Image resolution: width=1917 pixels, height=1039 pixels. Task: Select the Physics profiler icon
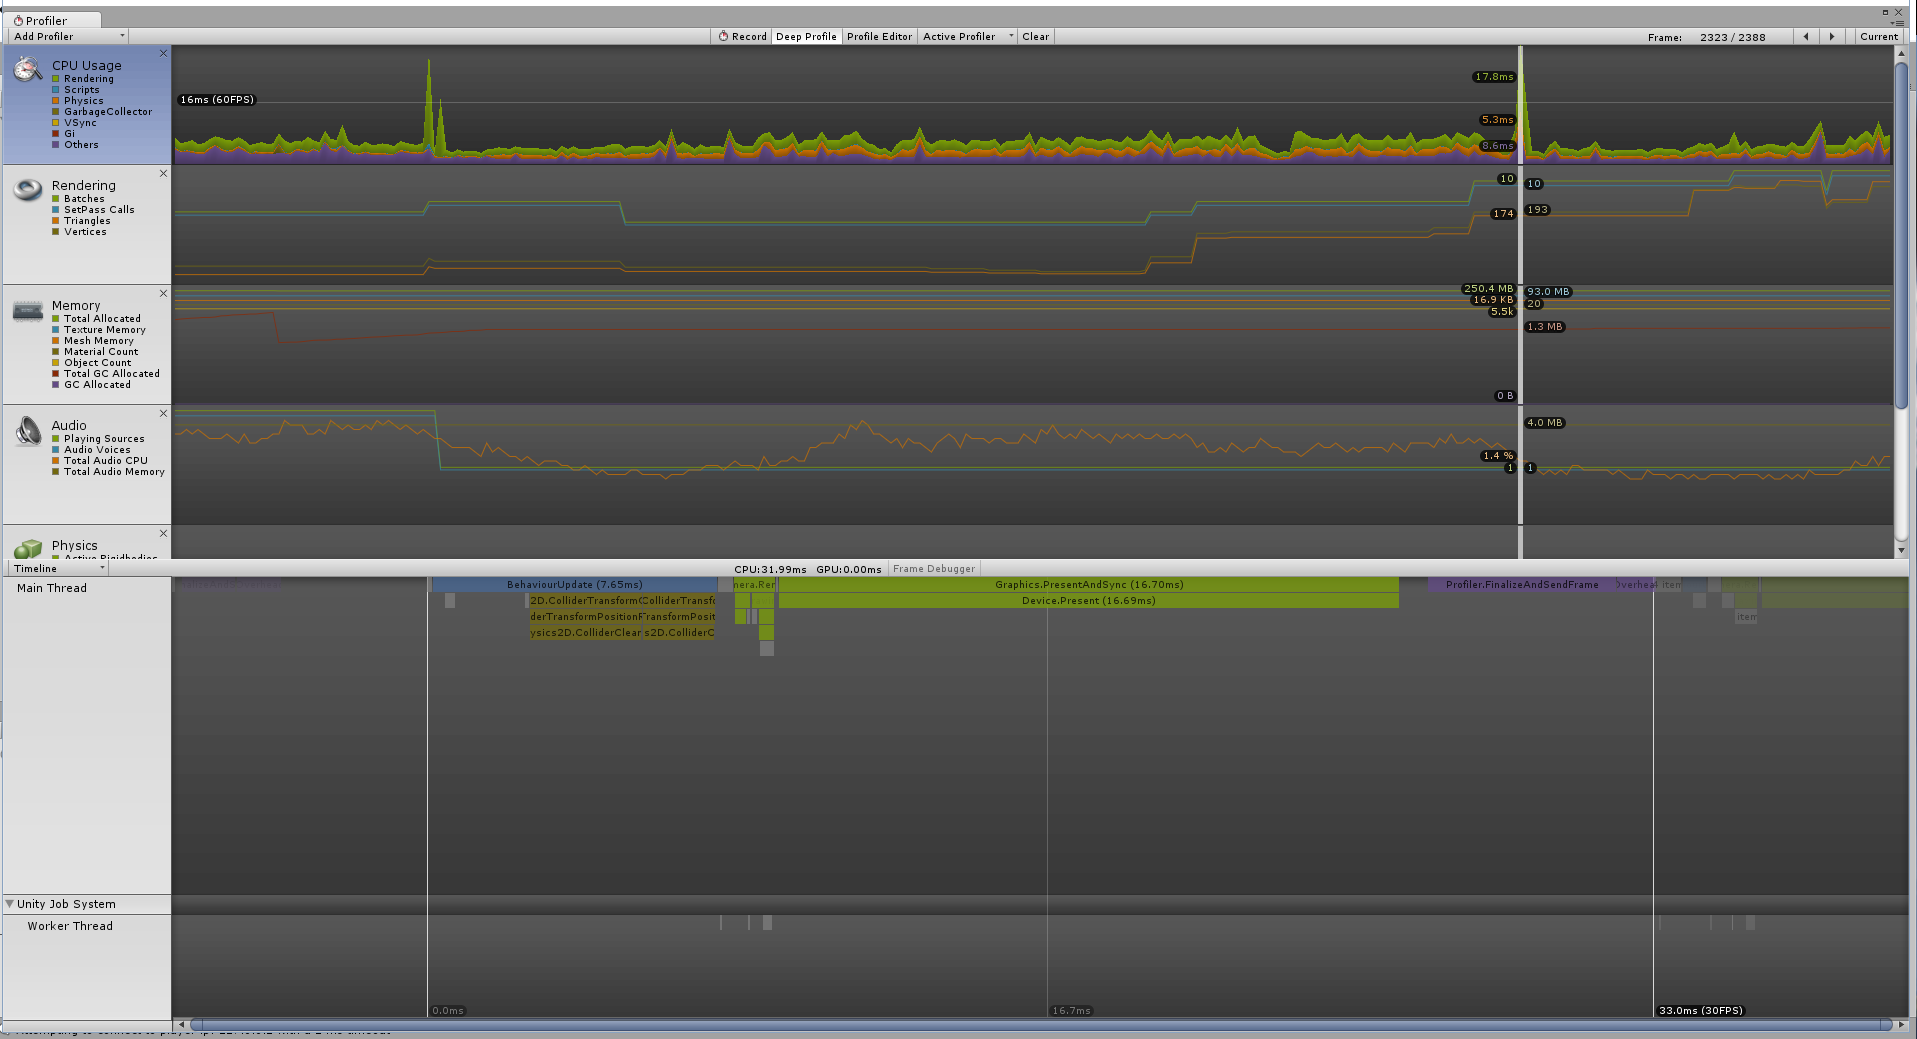click(27, 549)
